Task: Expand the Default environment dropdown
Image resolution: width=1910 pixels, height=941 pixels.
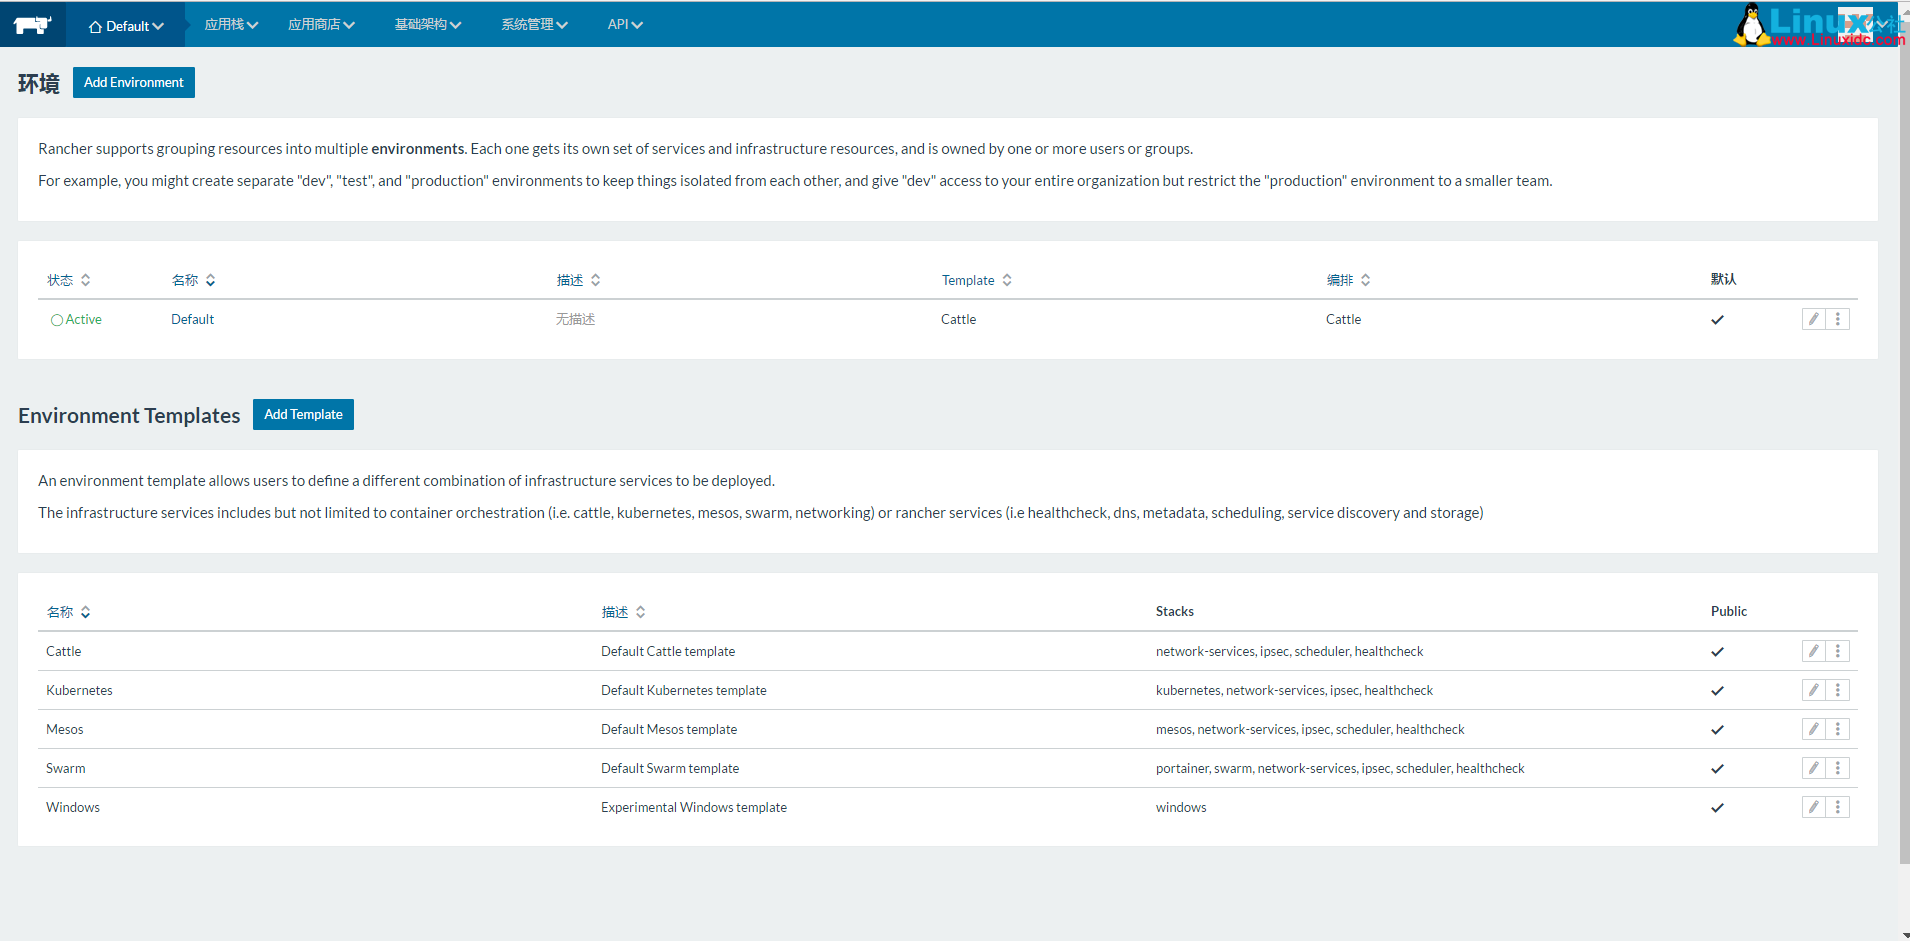Action: click(126, 26)
